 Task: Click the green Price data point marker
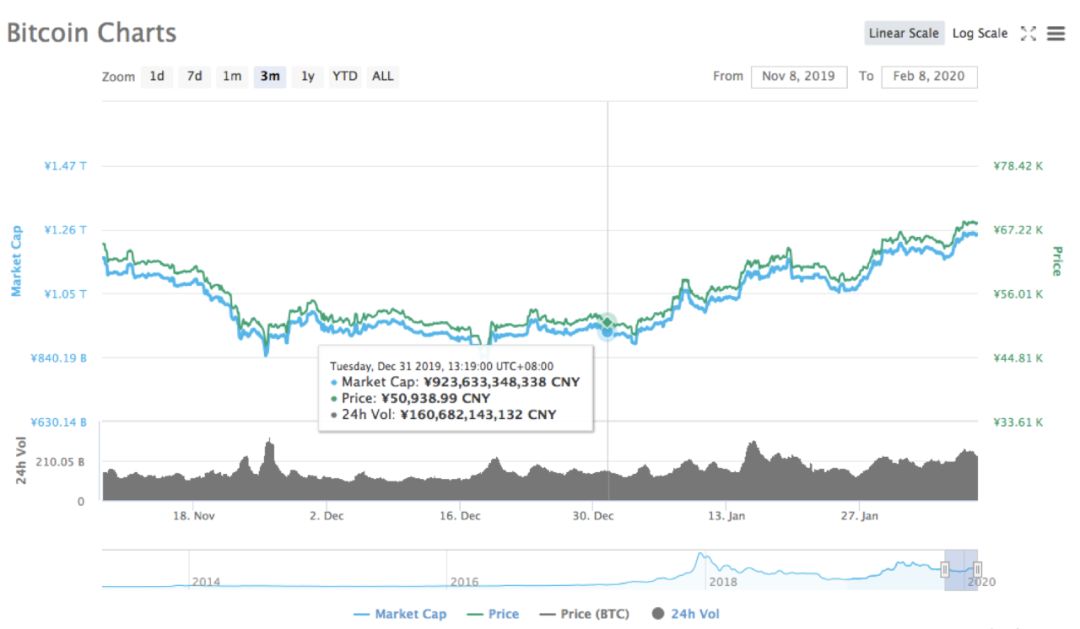(x=608, y=322)
